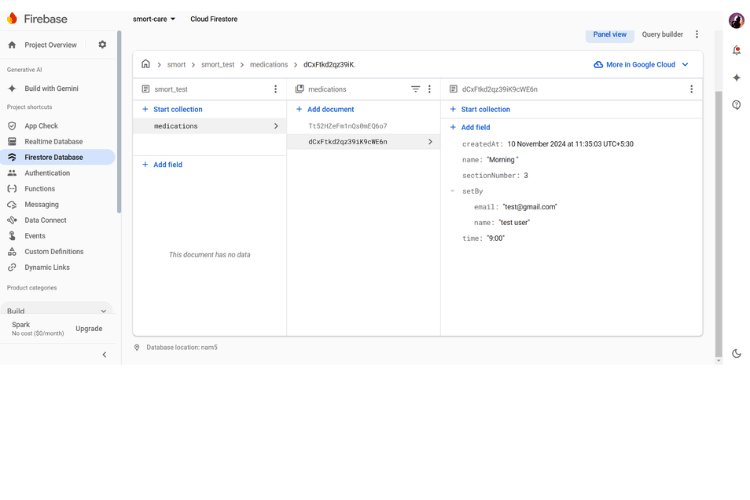Image resolution: width=750 pixels, height=500 pixels.
Task: Click the createdAt timestamp value
Action: pos(570,144)
